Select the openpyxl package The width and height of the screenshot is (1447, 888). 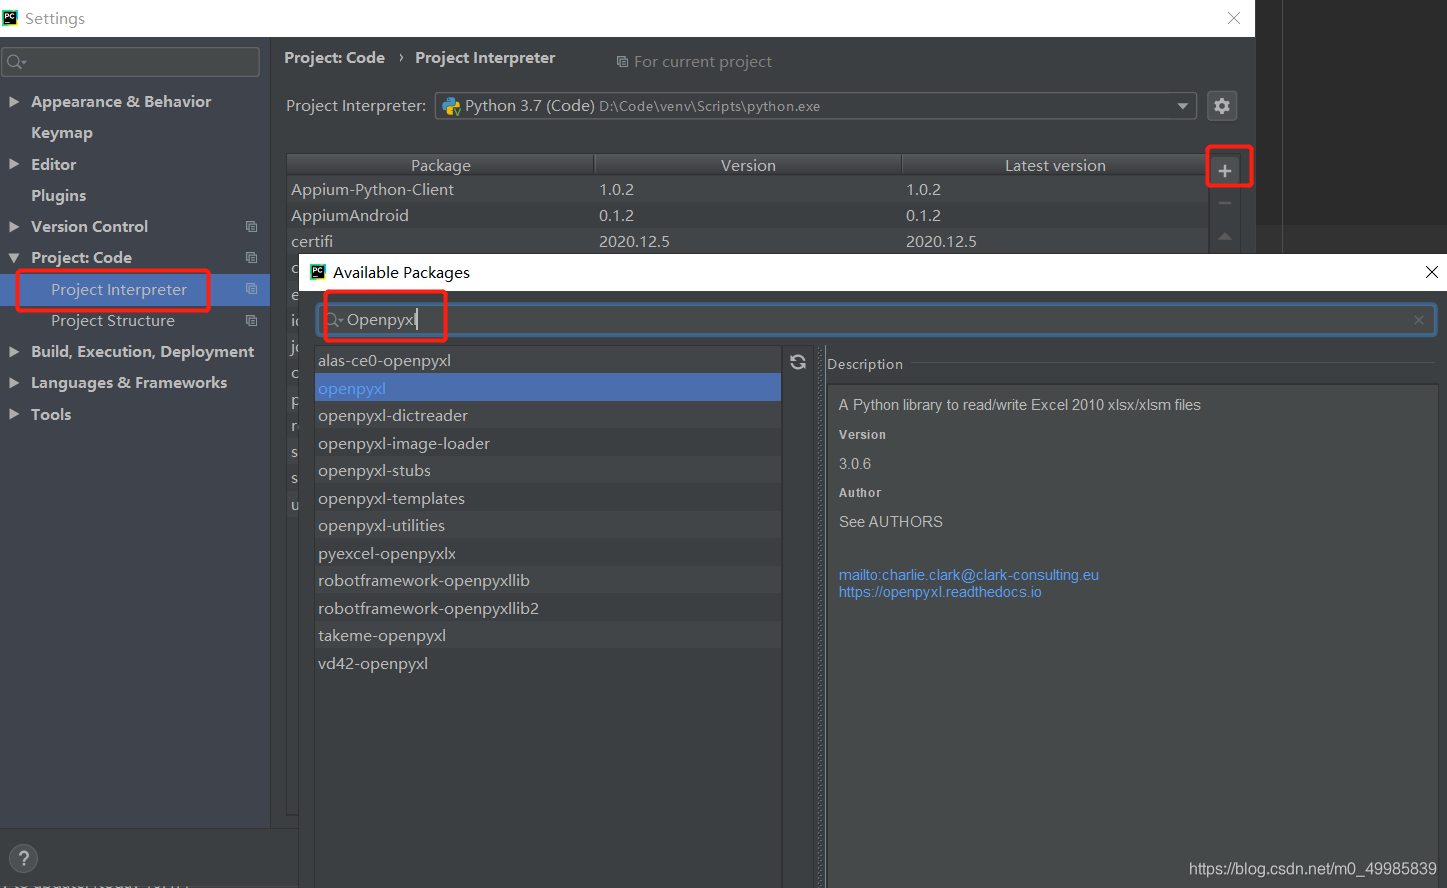click(548, 388)
